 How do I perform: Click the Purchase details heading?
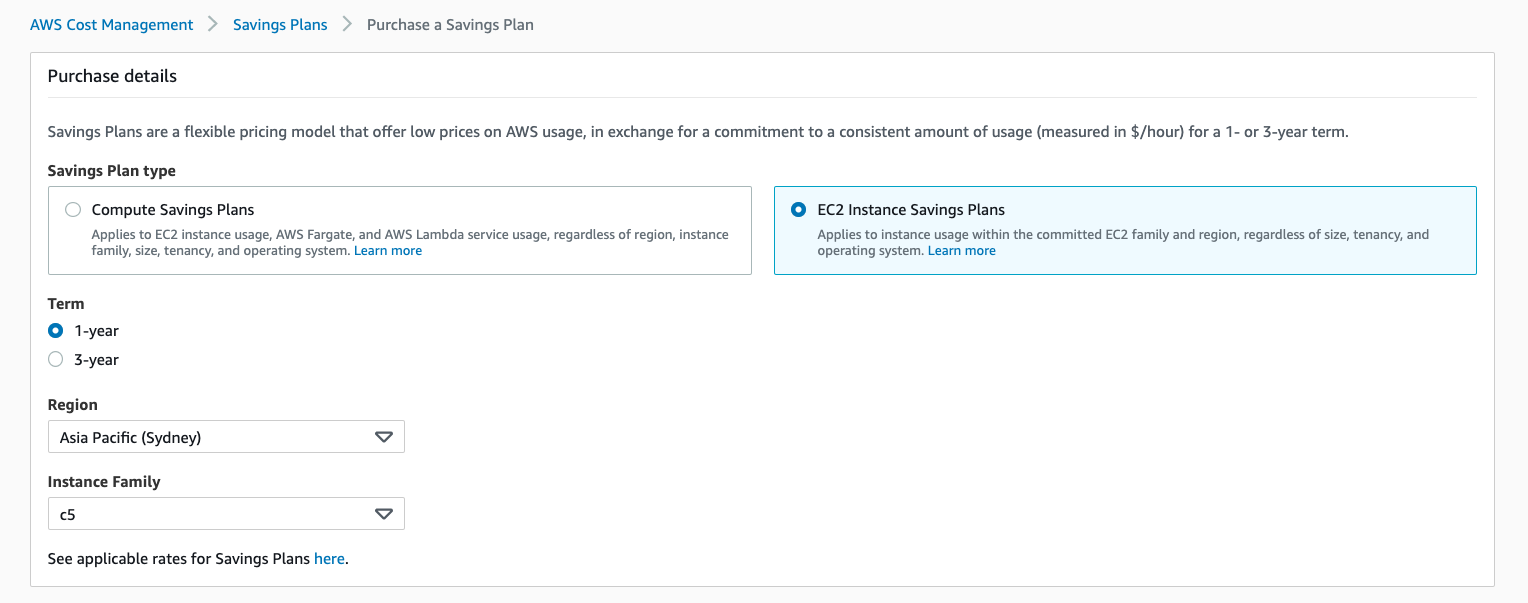112,76
